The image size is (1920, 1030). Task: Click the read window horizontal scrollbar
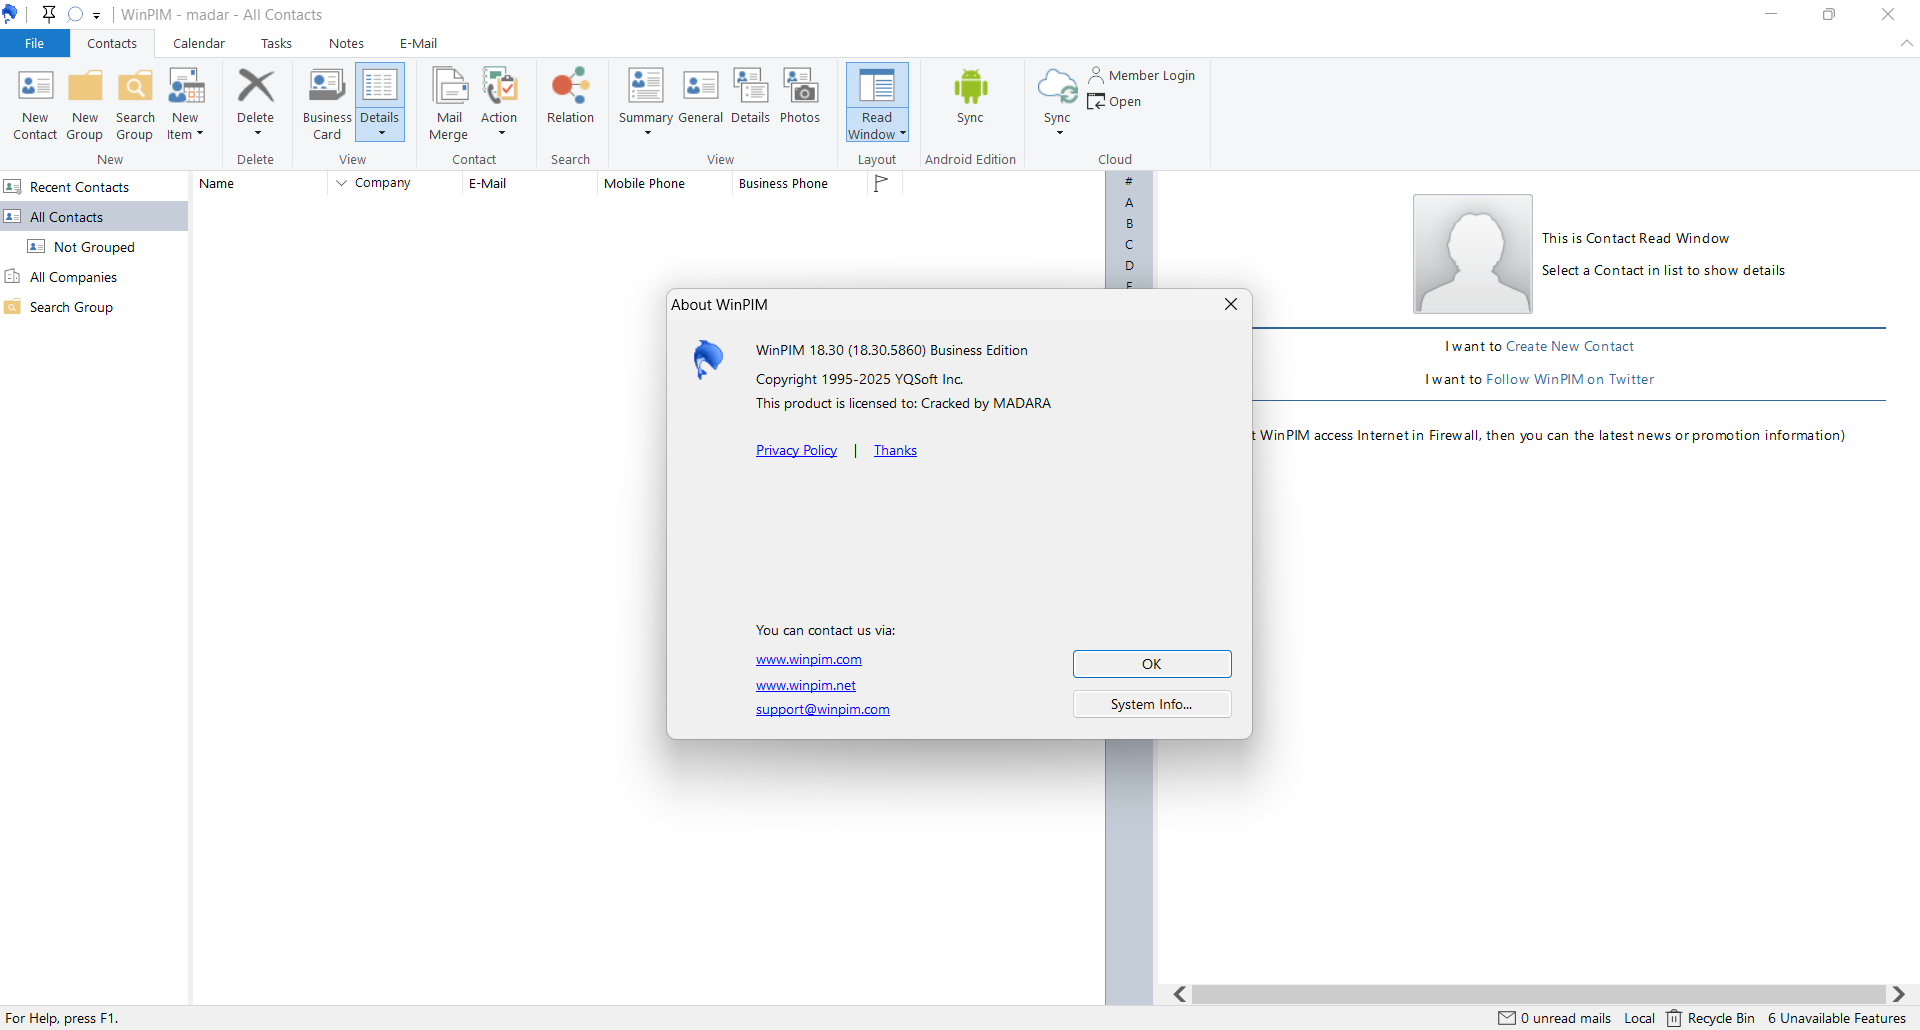[x=1538, y=994]
